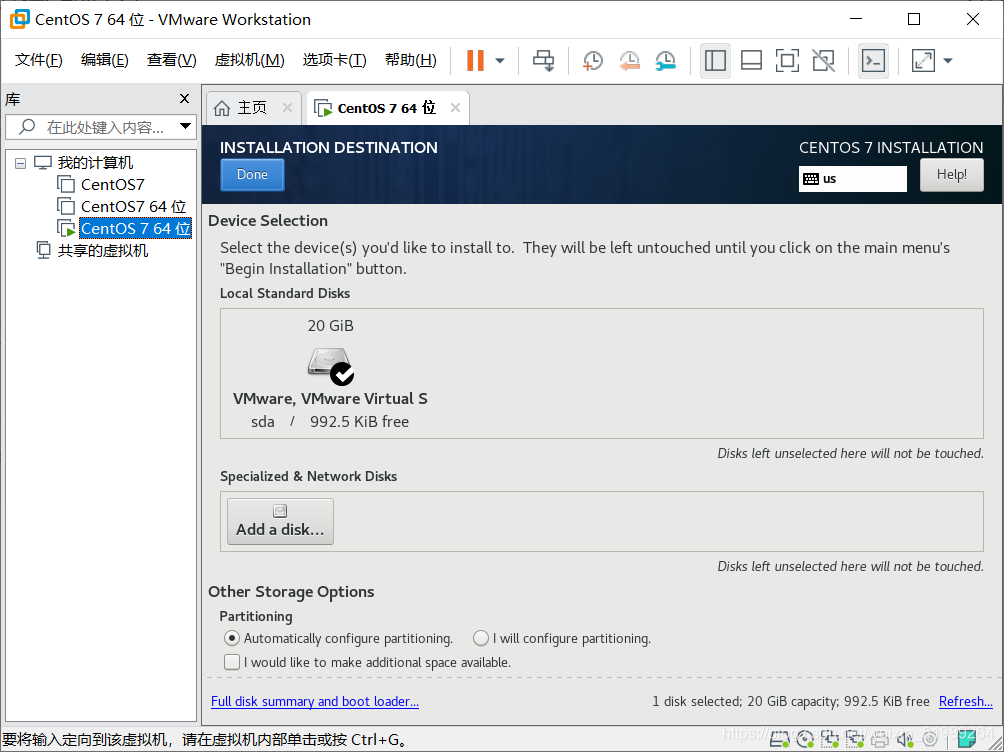The image size is (1004, 752).
Task: Revert the VM to its snapshot
Action: [x=629, y=60]
